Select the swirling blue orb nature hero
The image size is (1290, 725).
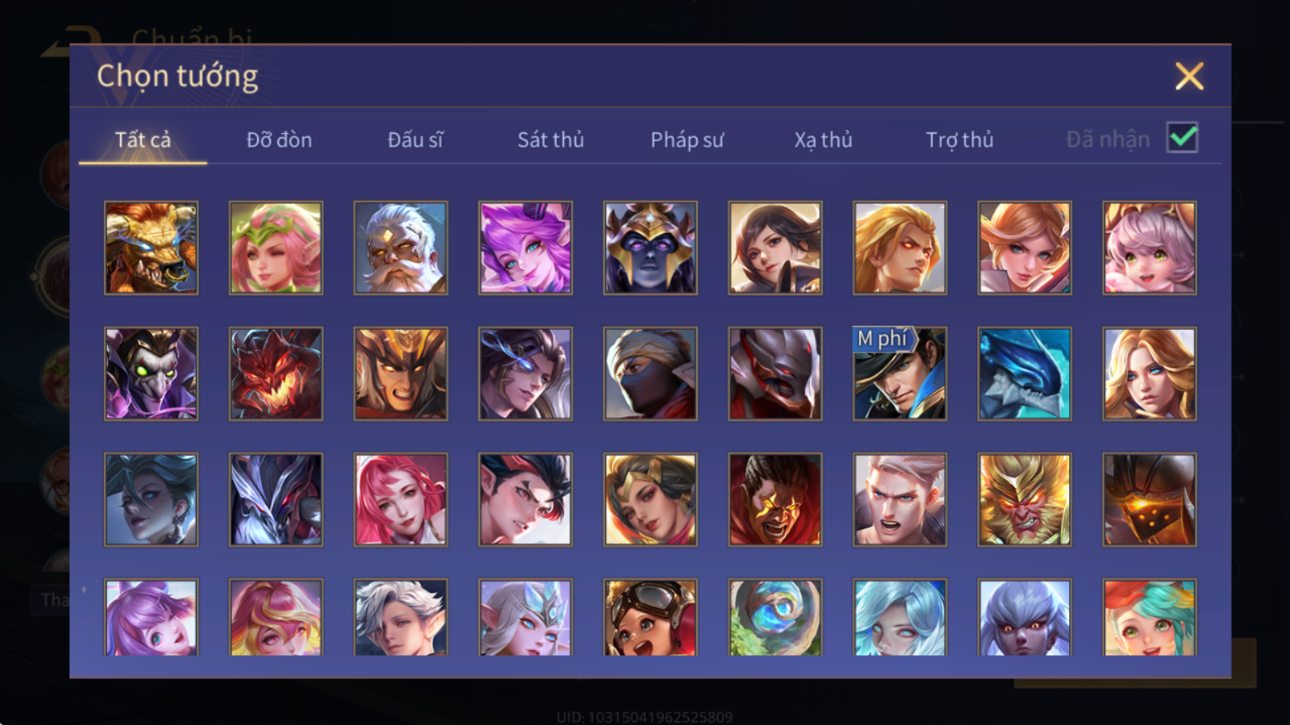click(x=775, y=618)
